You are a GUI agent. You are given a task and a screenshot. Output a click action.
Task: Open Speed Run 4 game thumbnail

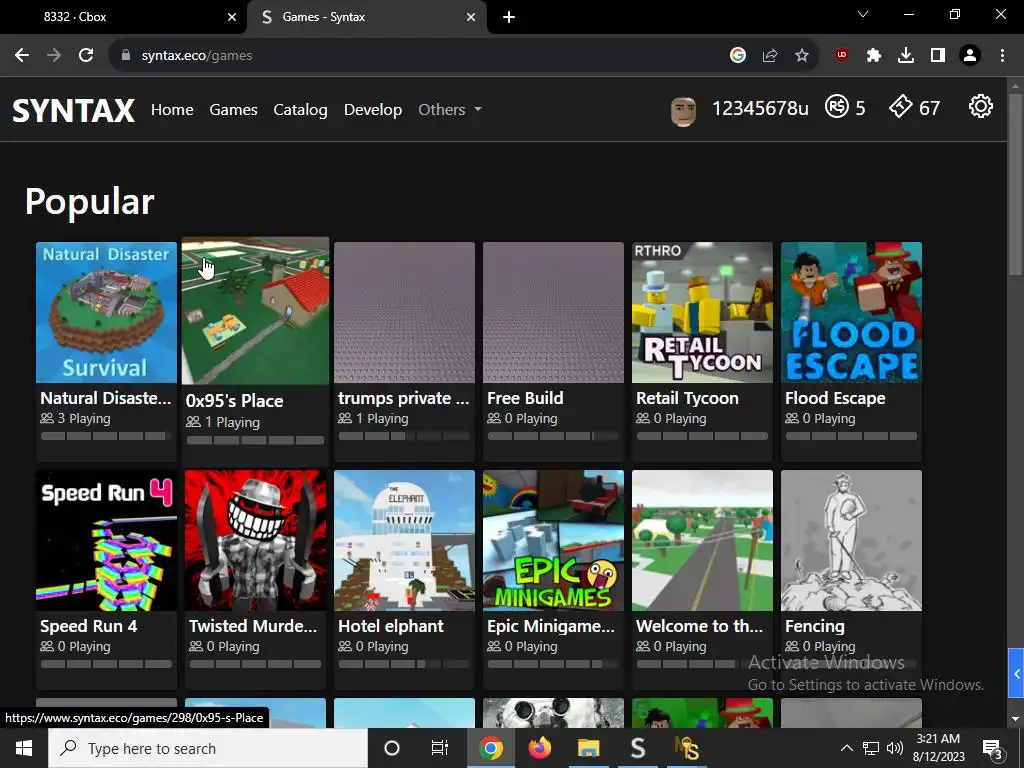pos(106,540)
